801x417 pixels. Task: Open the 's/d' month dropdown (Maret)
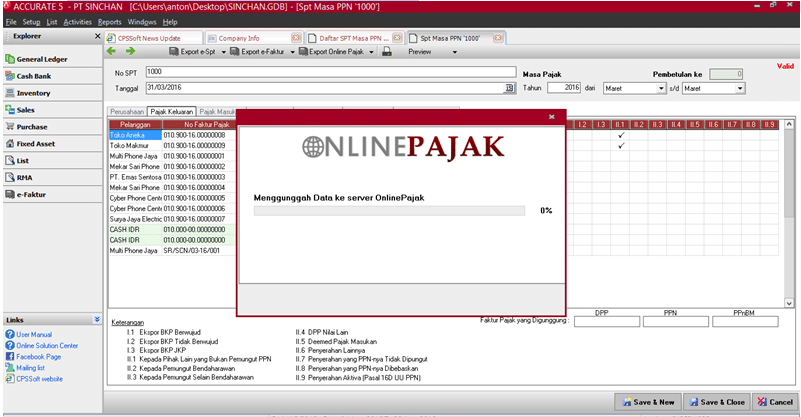740,88
